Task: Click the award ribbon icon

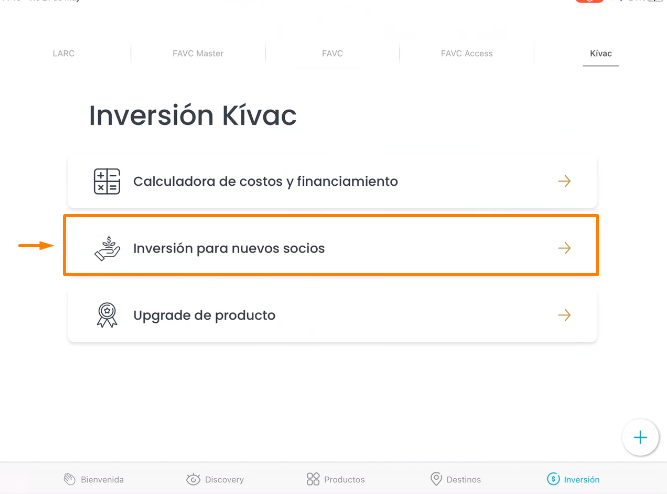Action: pyautogui.click(x=107, y=315)
